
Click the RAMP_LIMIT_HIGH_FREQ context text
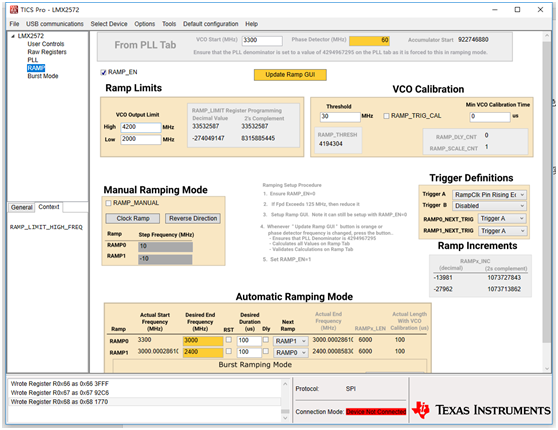click(x=46, y=227)
